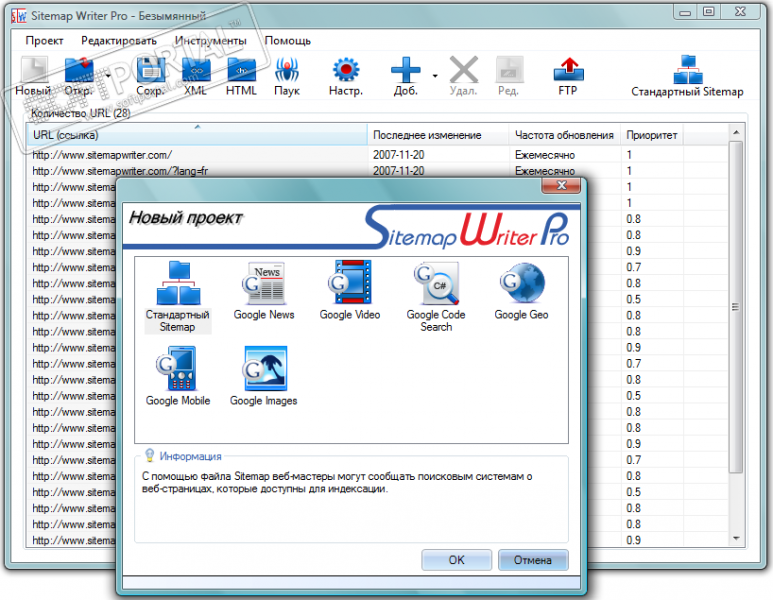Select the row http://www.sitemapwriter.com/?lang=fr

(x=377, y=171)
